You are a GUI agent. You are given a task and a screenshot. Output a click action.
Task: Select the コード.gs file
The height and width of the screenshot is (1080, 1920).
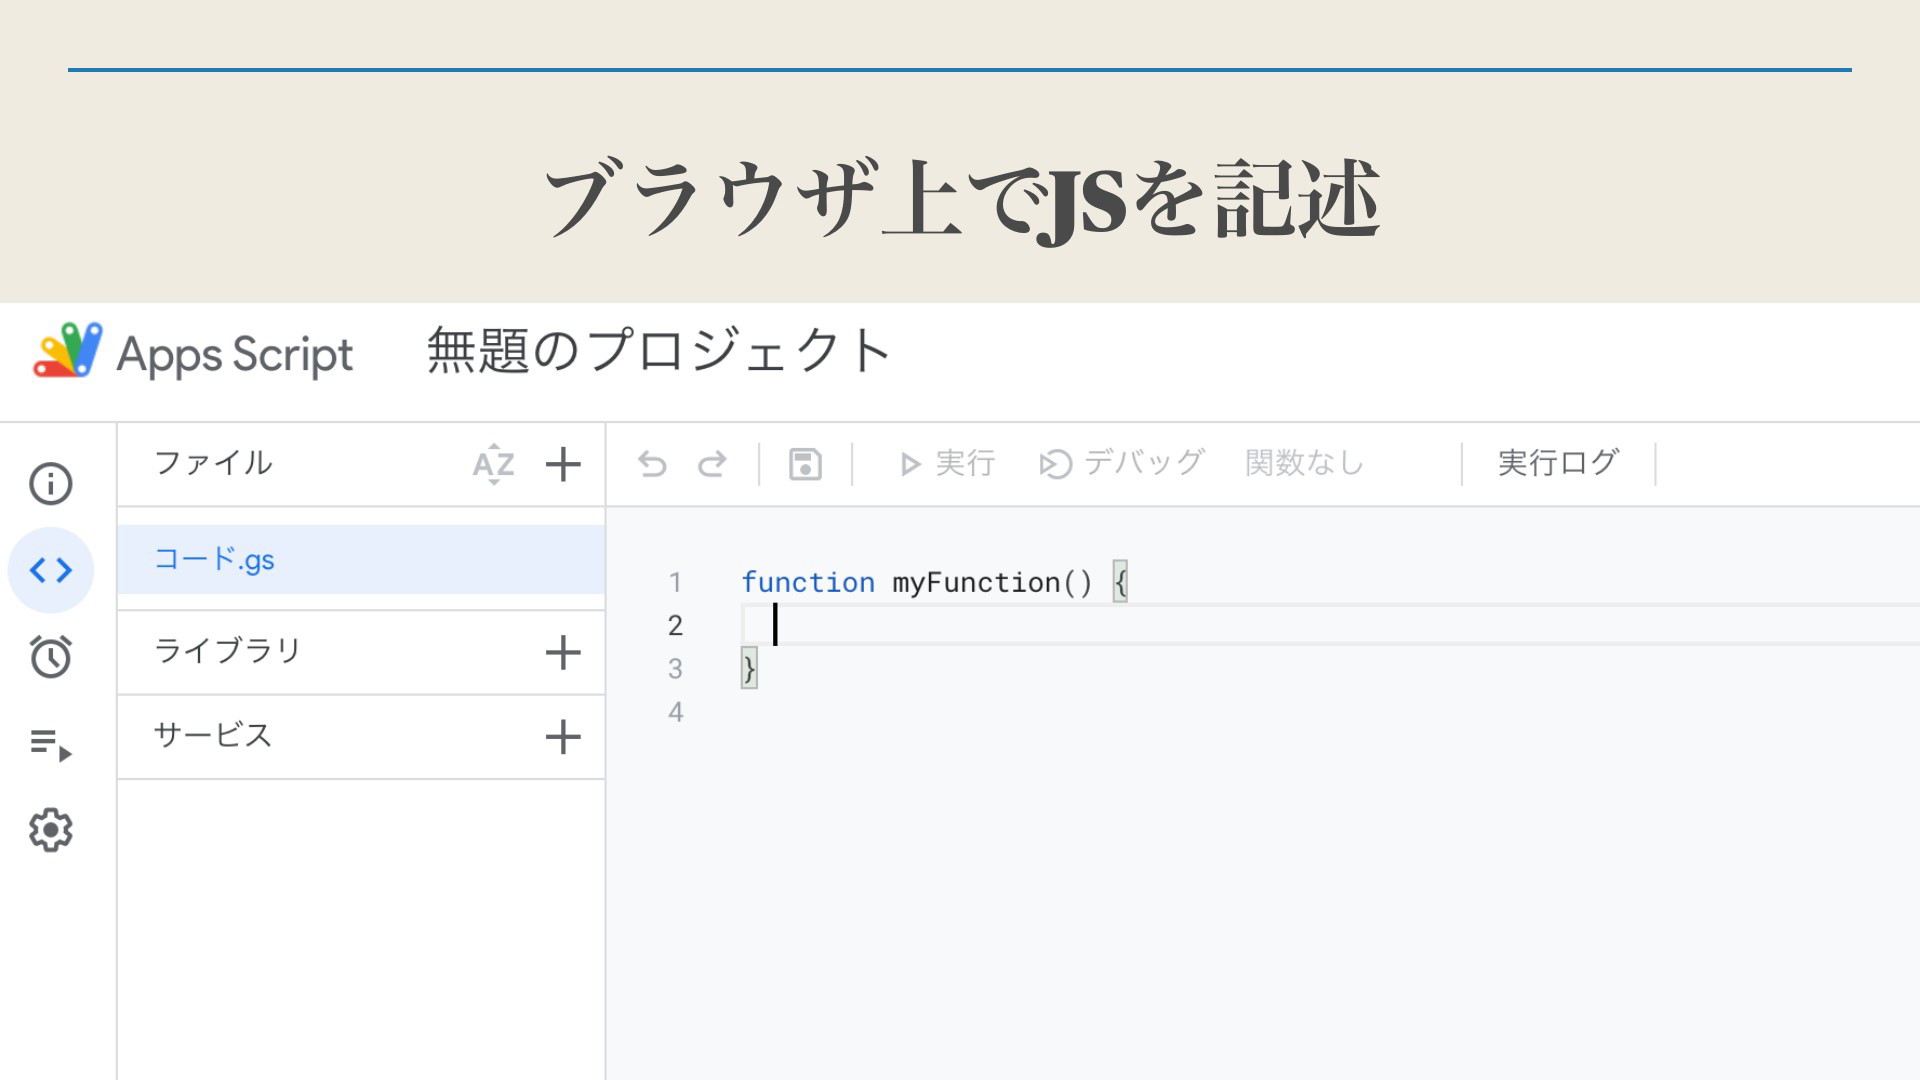[x=361, y=559]
